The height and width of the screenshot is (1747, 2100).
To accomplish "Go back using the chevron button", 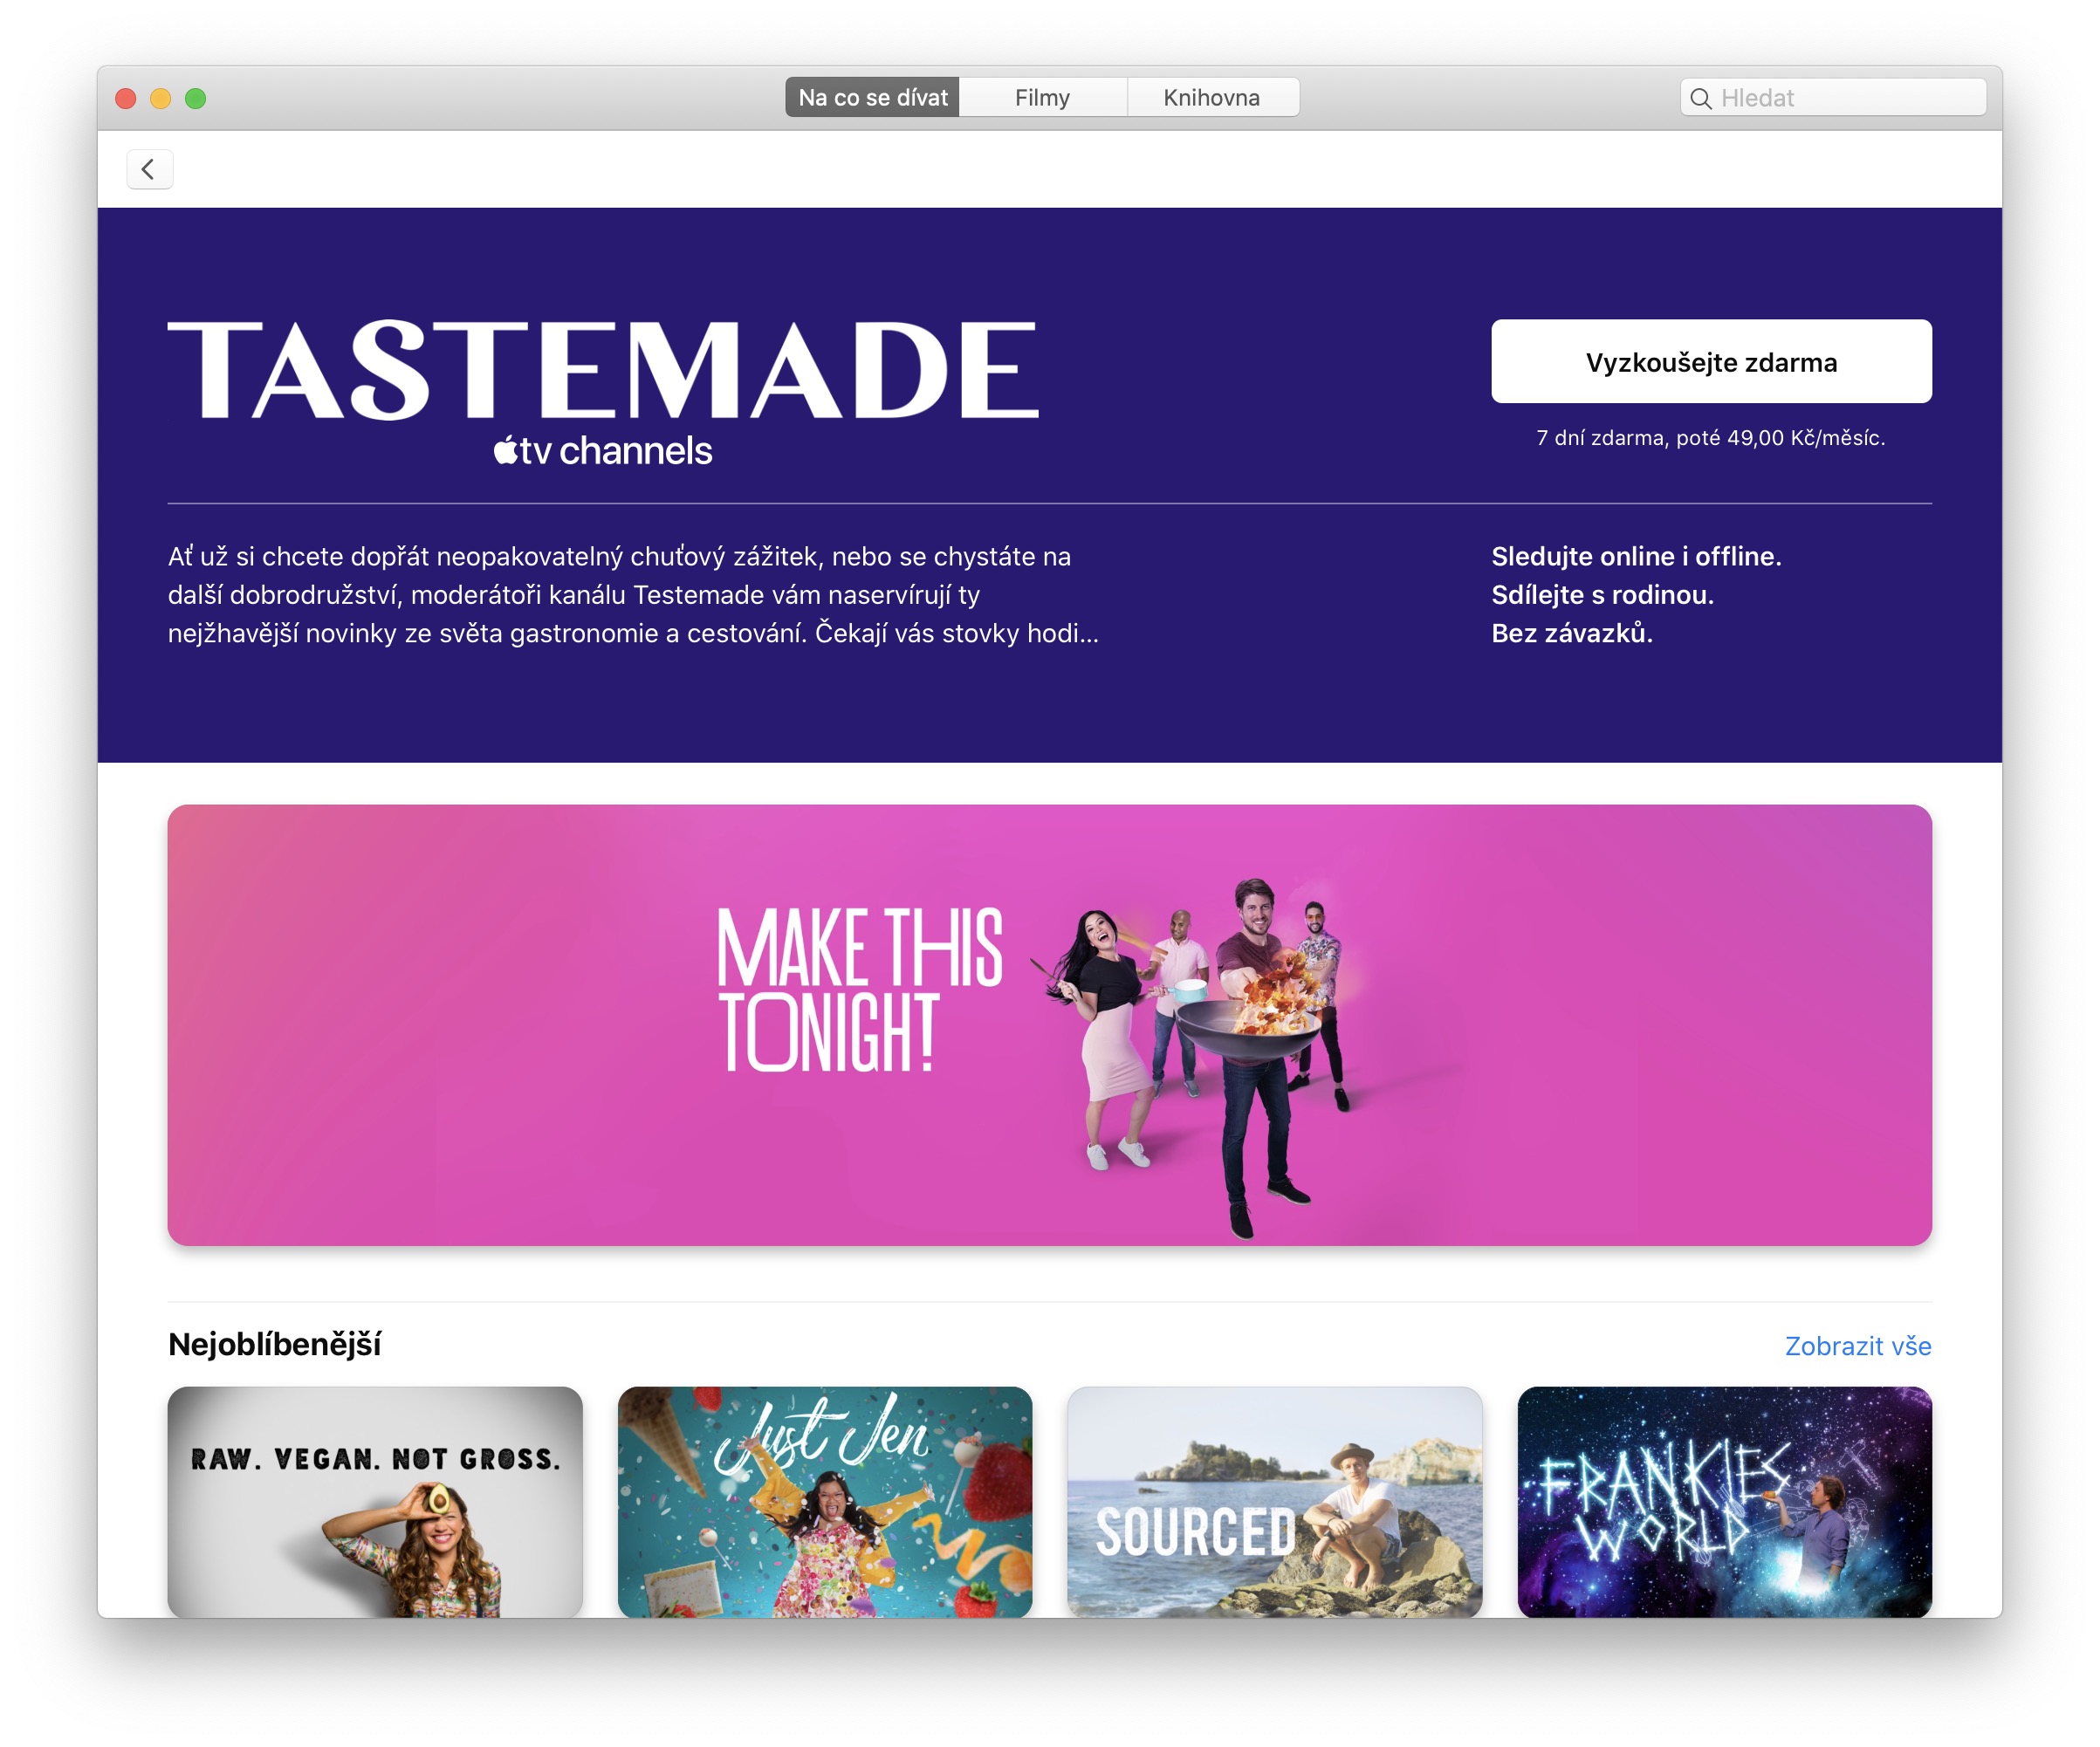I will 149,169.
